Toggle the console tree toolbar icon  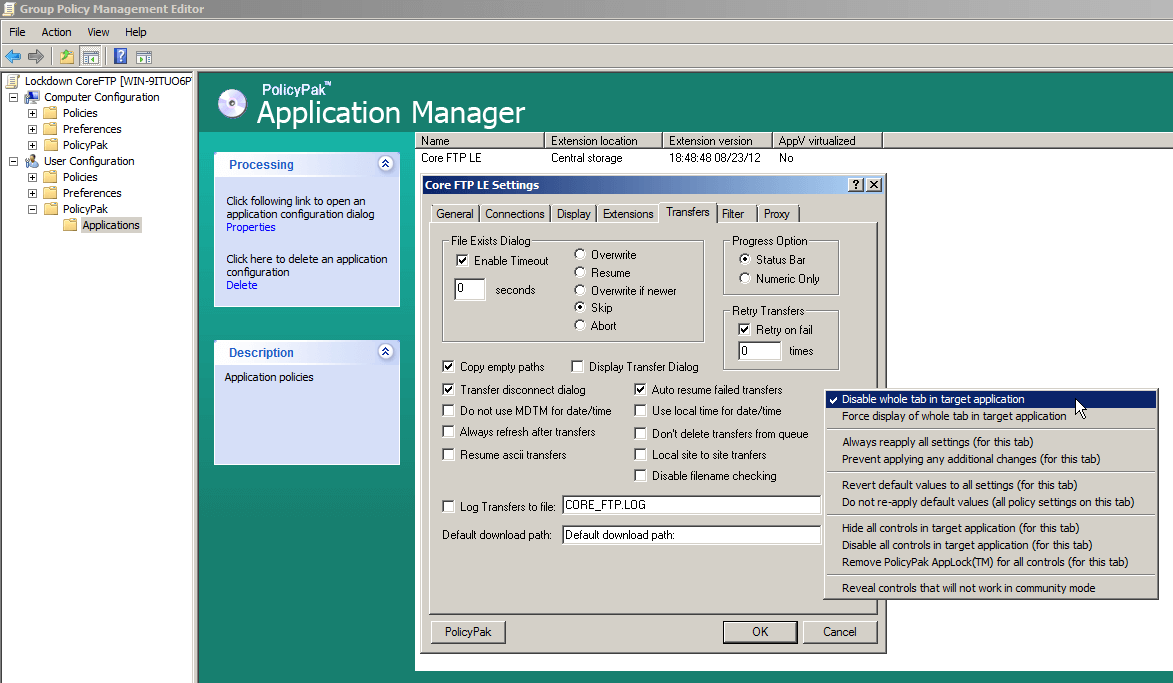pos(91,56)
